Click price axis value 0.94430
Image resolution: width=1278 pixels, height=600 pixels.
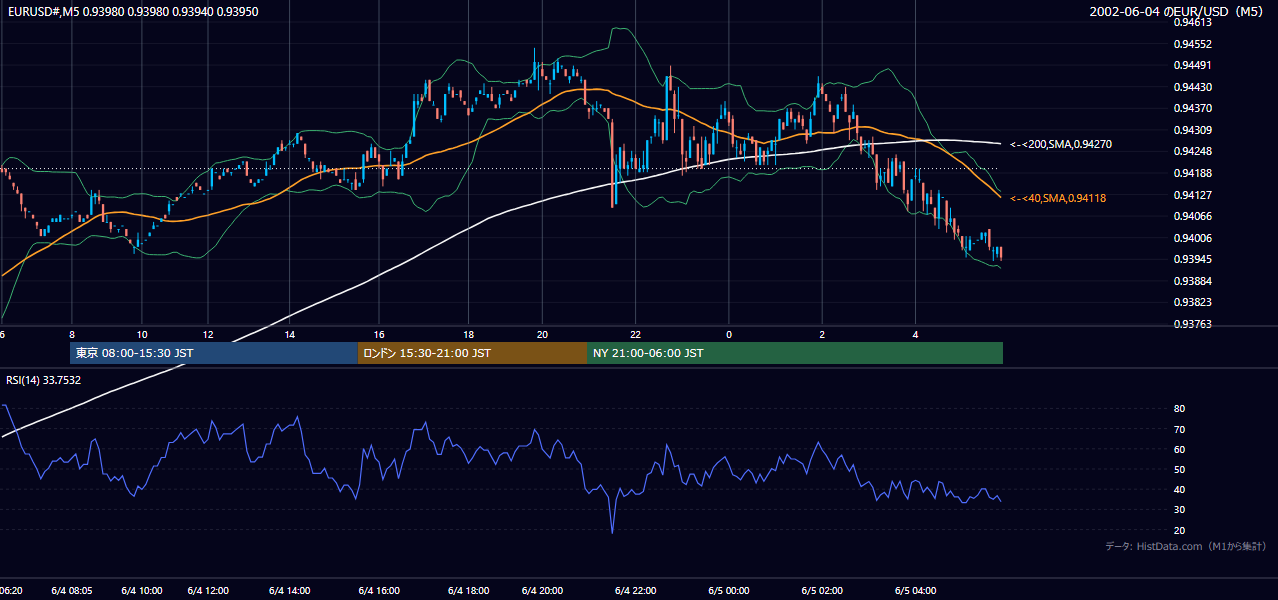(1192, 87)
